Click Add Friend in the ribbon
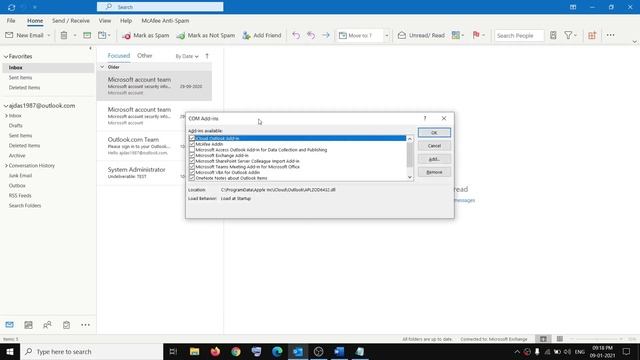The width and height of the screenshot is (640, 360). pos(262,36)
